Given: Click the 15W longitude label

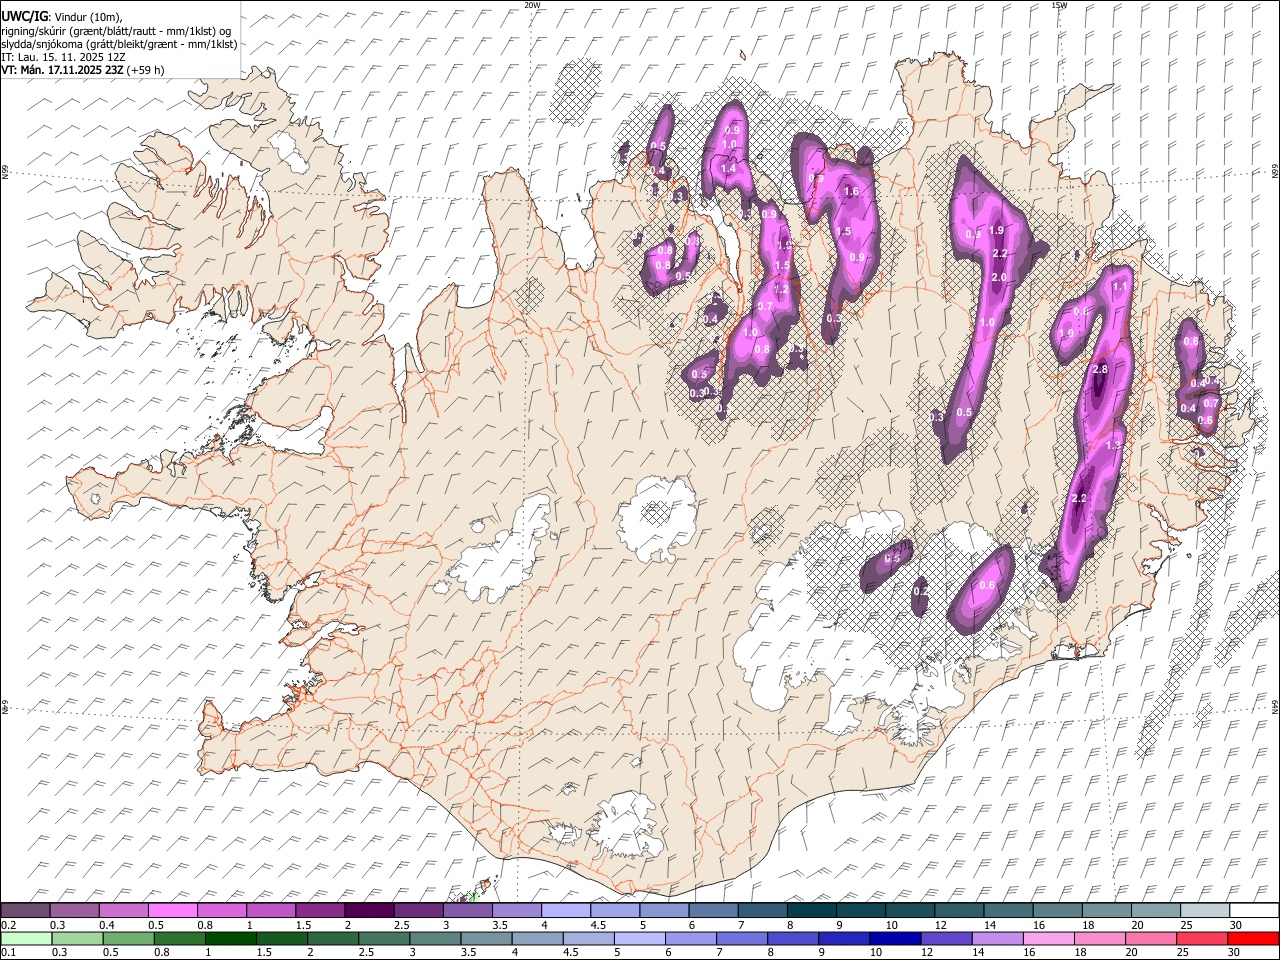Looking at the screenshot, I should coord(1059,5).
